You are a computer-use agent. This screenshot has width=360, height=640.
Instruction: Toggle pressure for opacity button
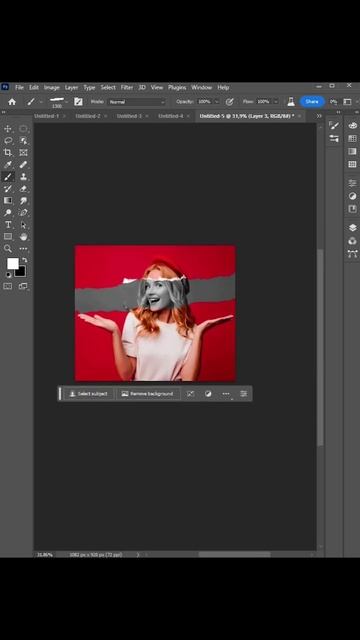(x=229, y=102)
